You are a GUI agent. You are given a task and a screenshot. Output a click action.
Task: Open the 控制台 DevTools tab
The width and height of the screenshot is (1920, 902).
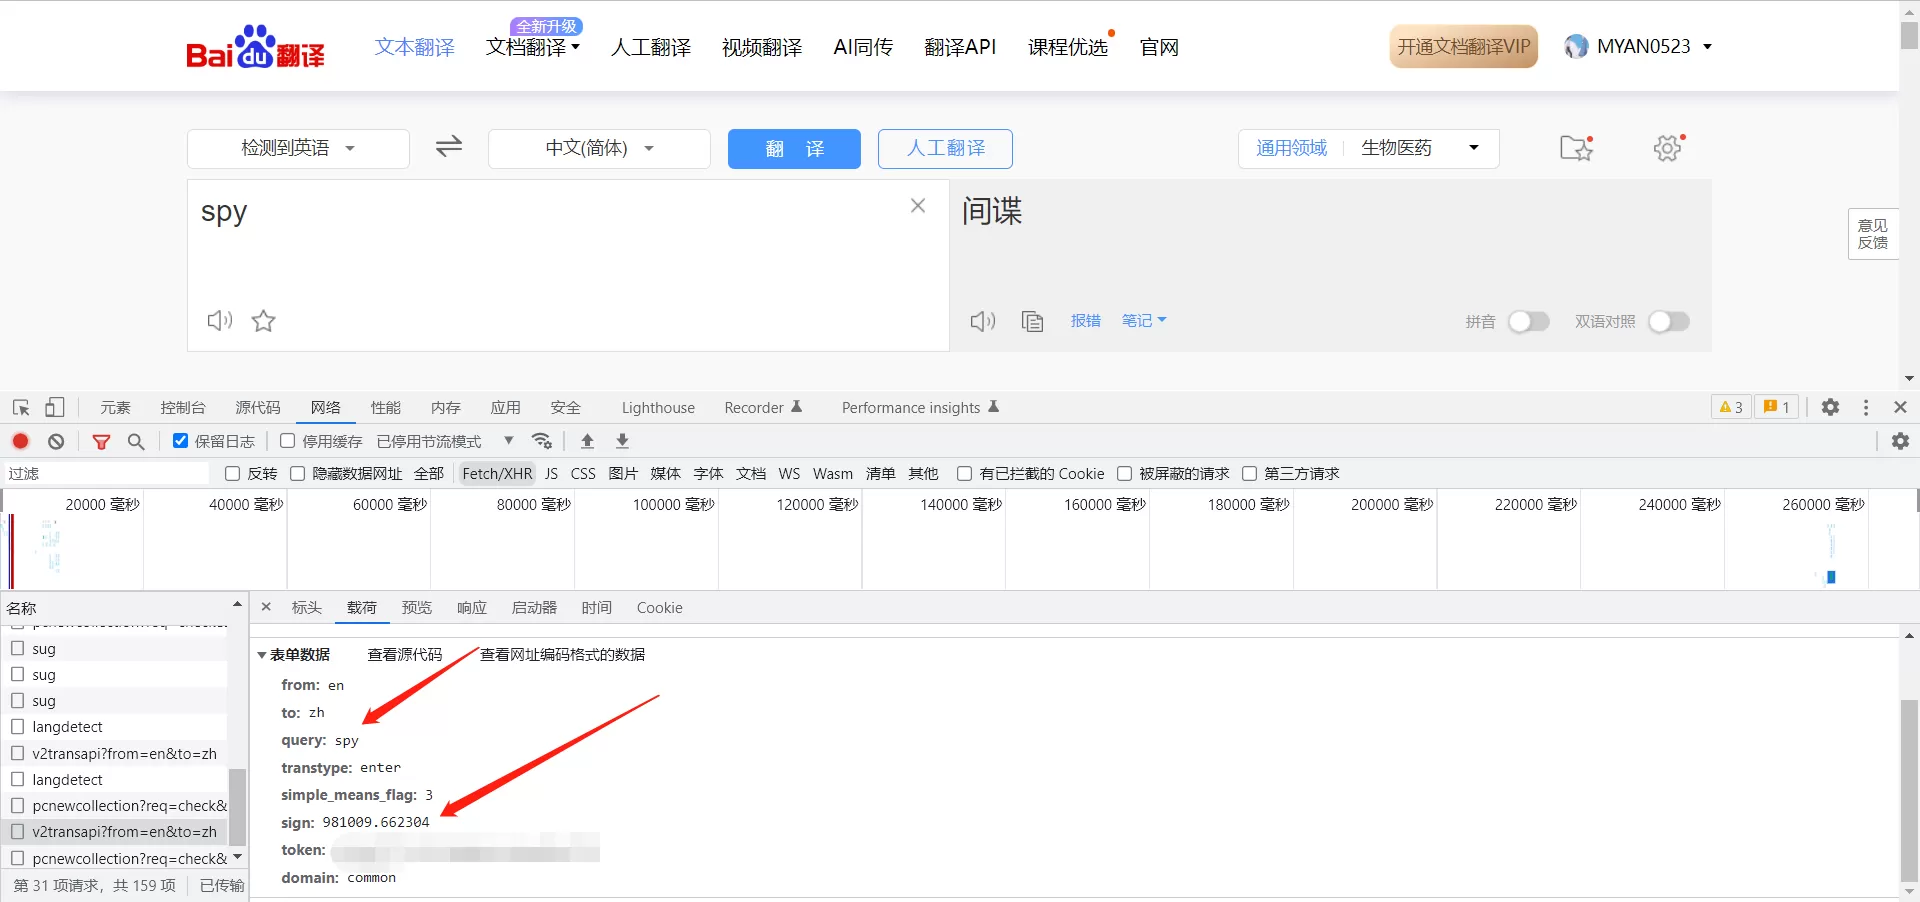[x=183, y=407]
